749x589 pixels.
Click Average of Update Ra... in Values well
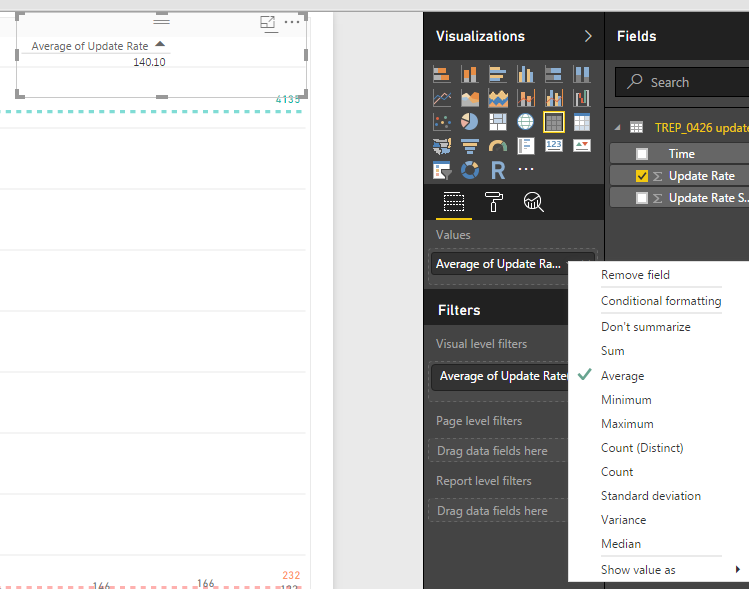pyautogui.click(x=498, y=264)
